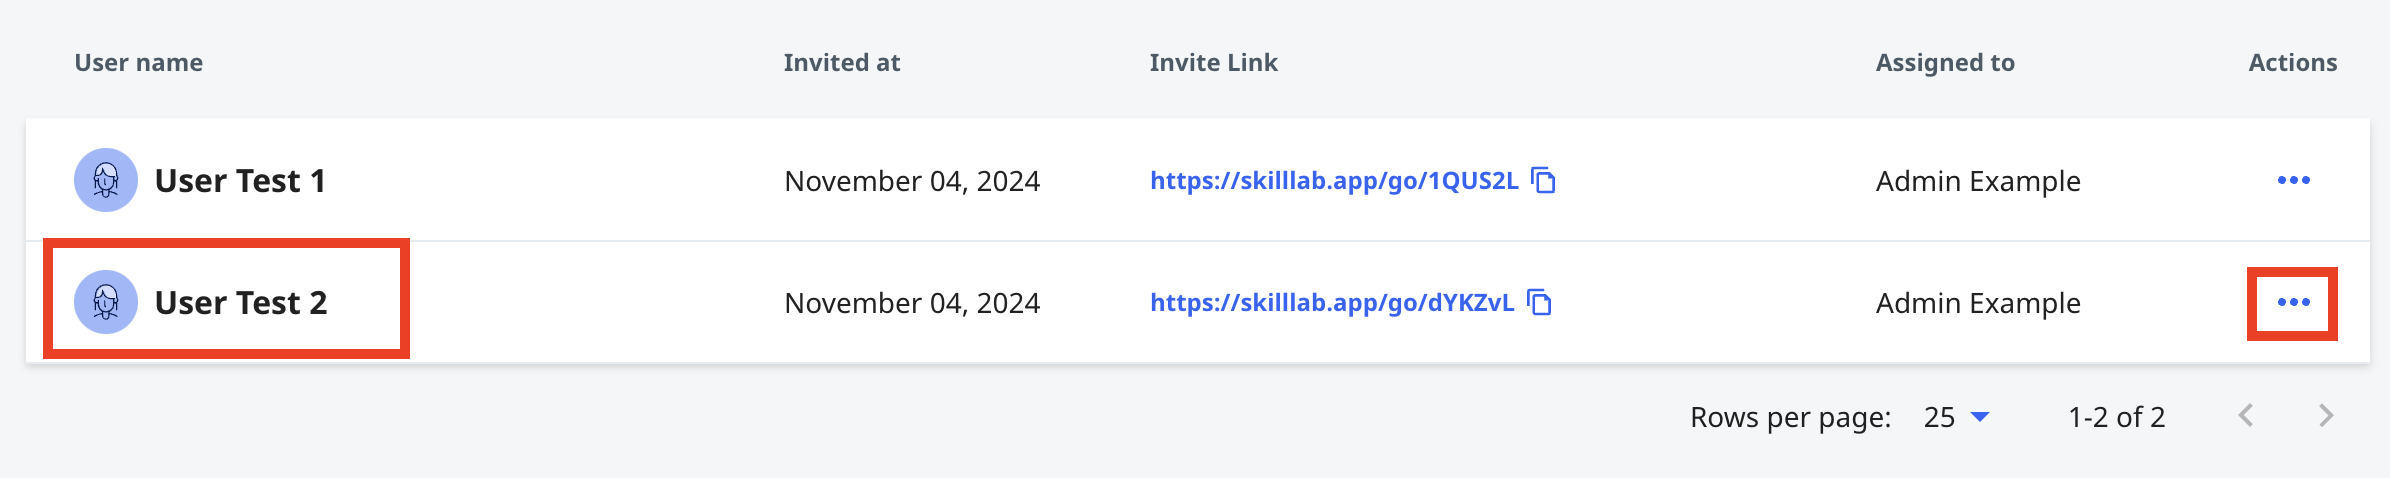The width and height of the screenshot is (2390, 478).
Task: Click the Invited at column header
Action: coord(842,63)
